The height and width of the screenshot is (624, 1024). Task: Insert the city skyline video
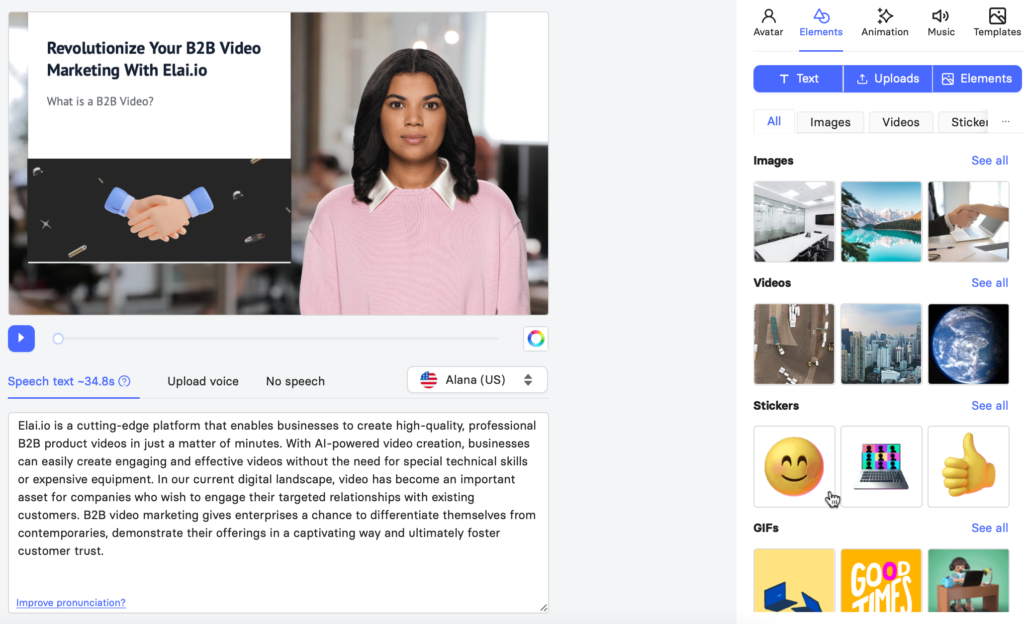click(881, 344)
